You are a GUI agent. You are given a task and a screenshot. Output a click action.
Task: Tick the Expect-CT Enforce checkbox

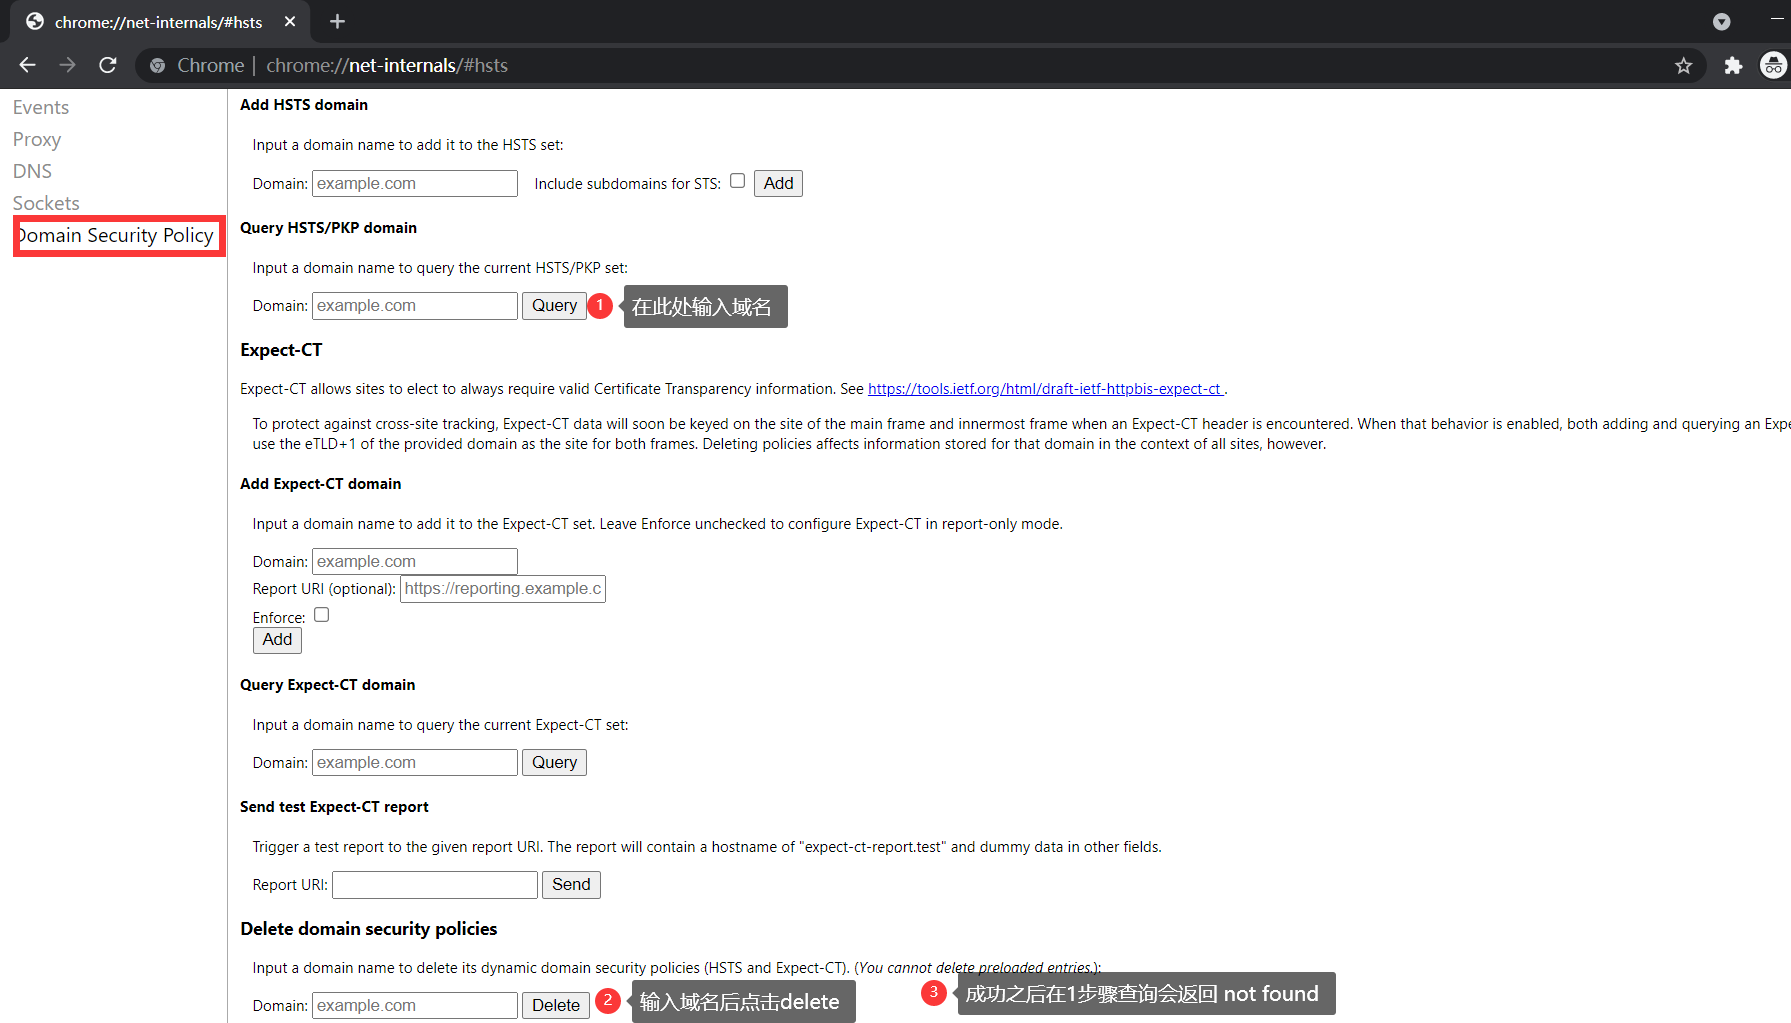click(x=321, y=615)
